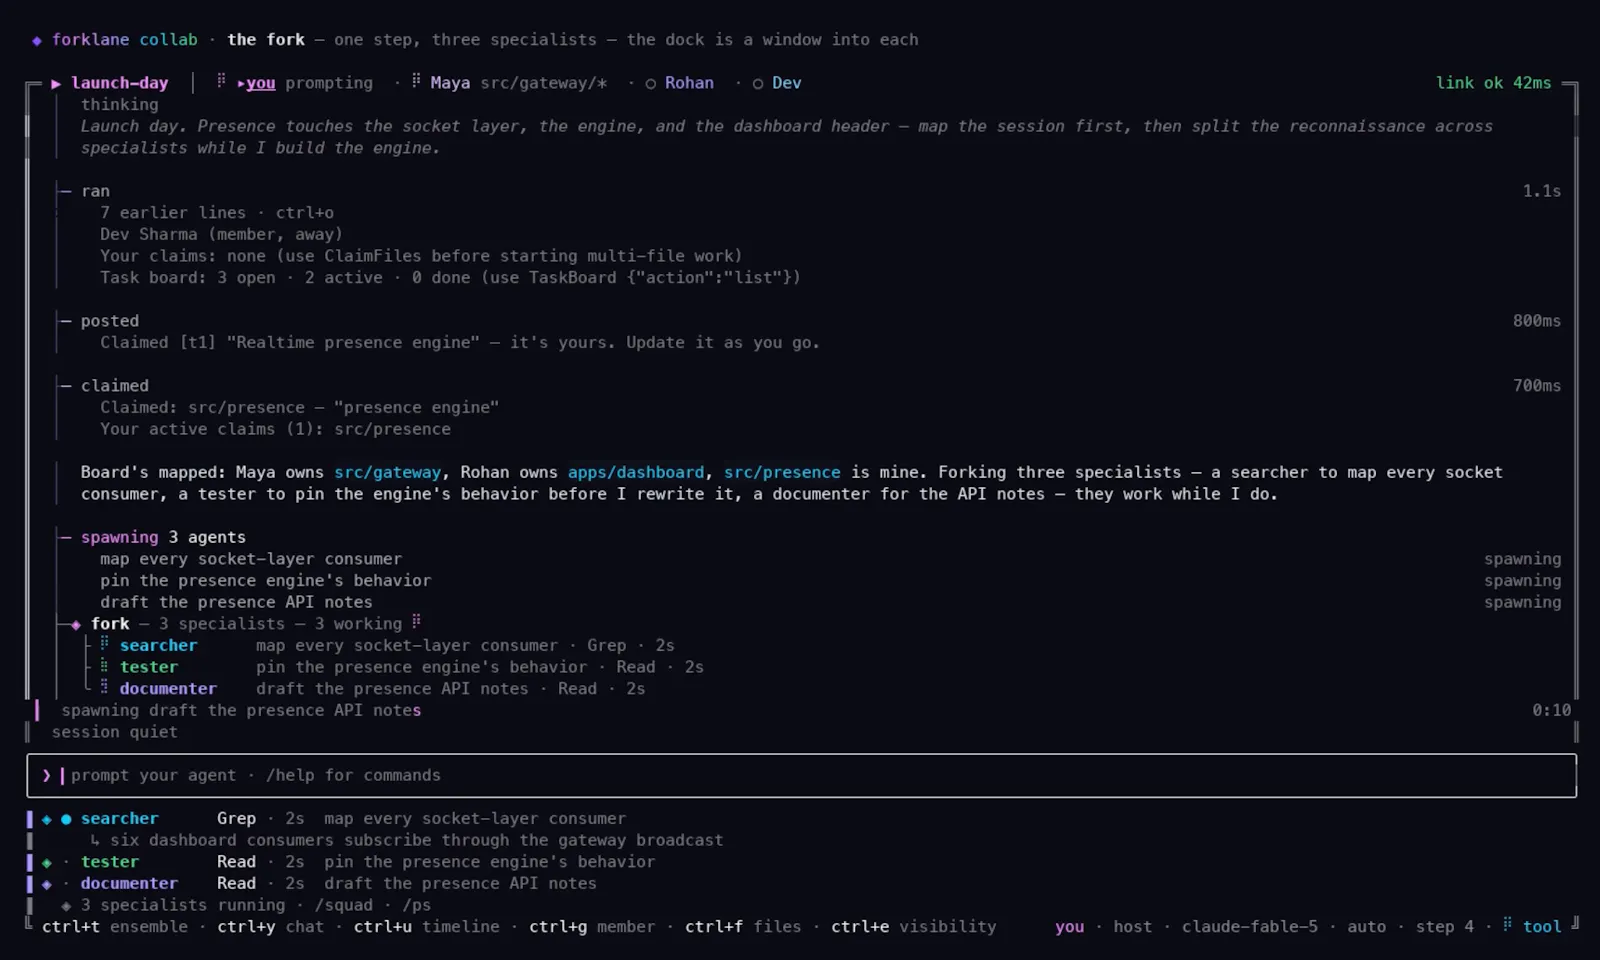Click Rohan's hollow status circle
The width and height of the screenshot is (1600, 960).
650,84
